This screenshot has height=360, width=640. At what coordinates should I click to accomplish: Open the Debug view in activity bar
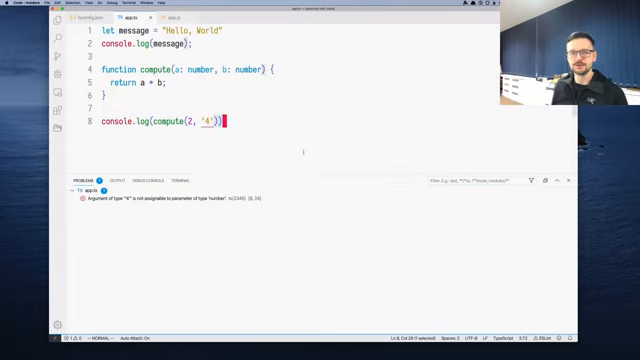(x=58, y=74)
